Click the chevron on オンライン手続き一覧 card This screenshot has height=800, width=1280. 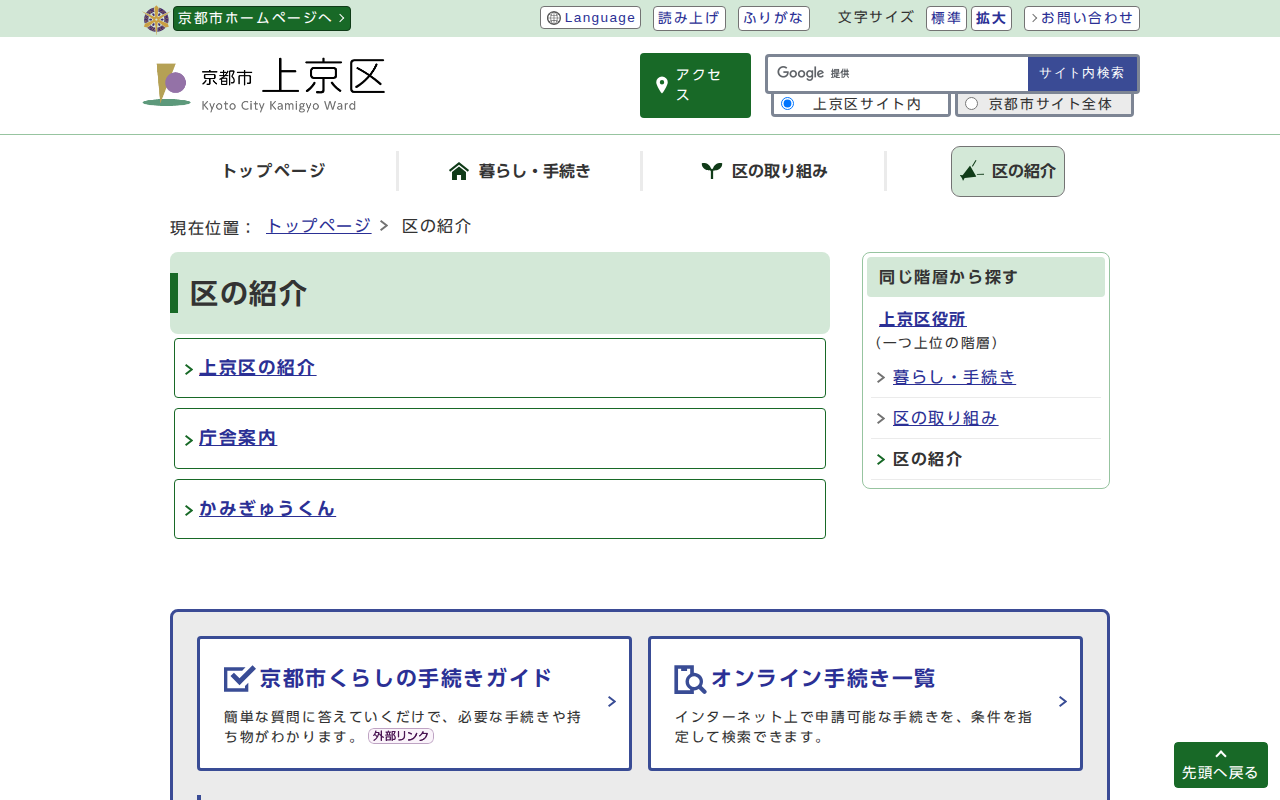click(1063, 702)
